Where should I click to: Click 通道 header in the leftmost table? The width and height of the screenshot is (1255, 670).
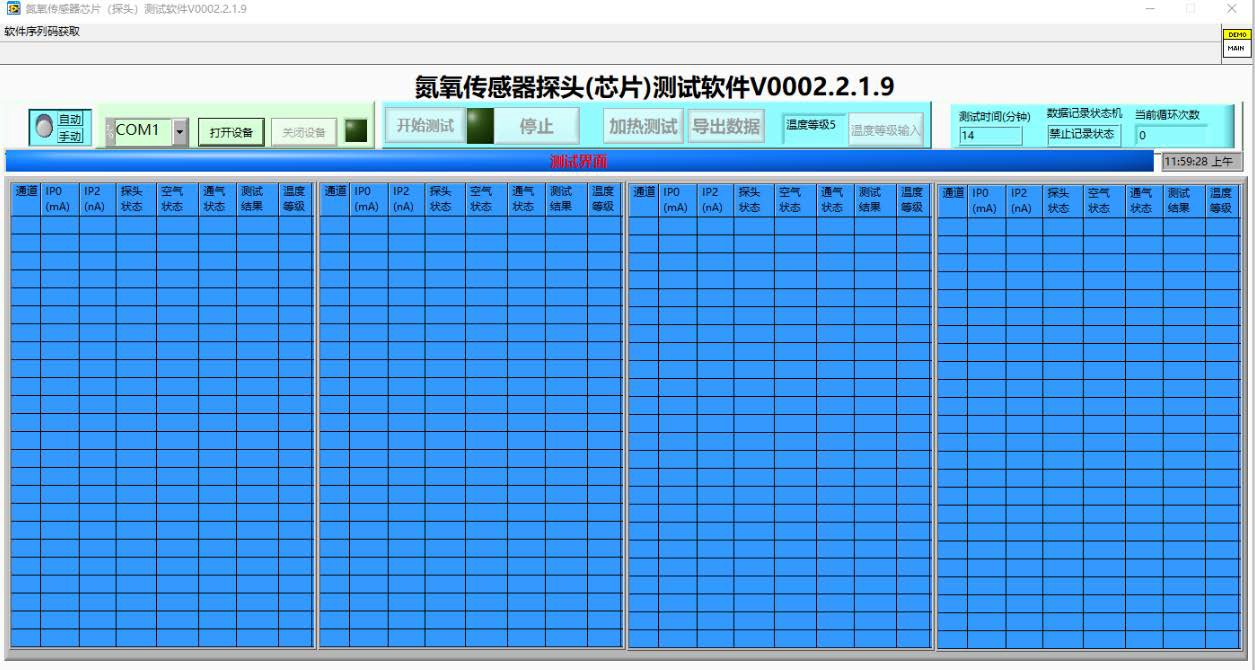(x=26, y=199)
